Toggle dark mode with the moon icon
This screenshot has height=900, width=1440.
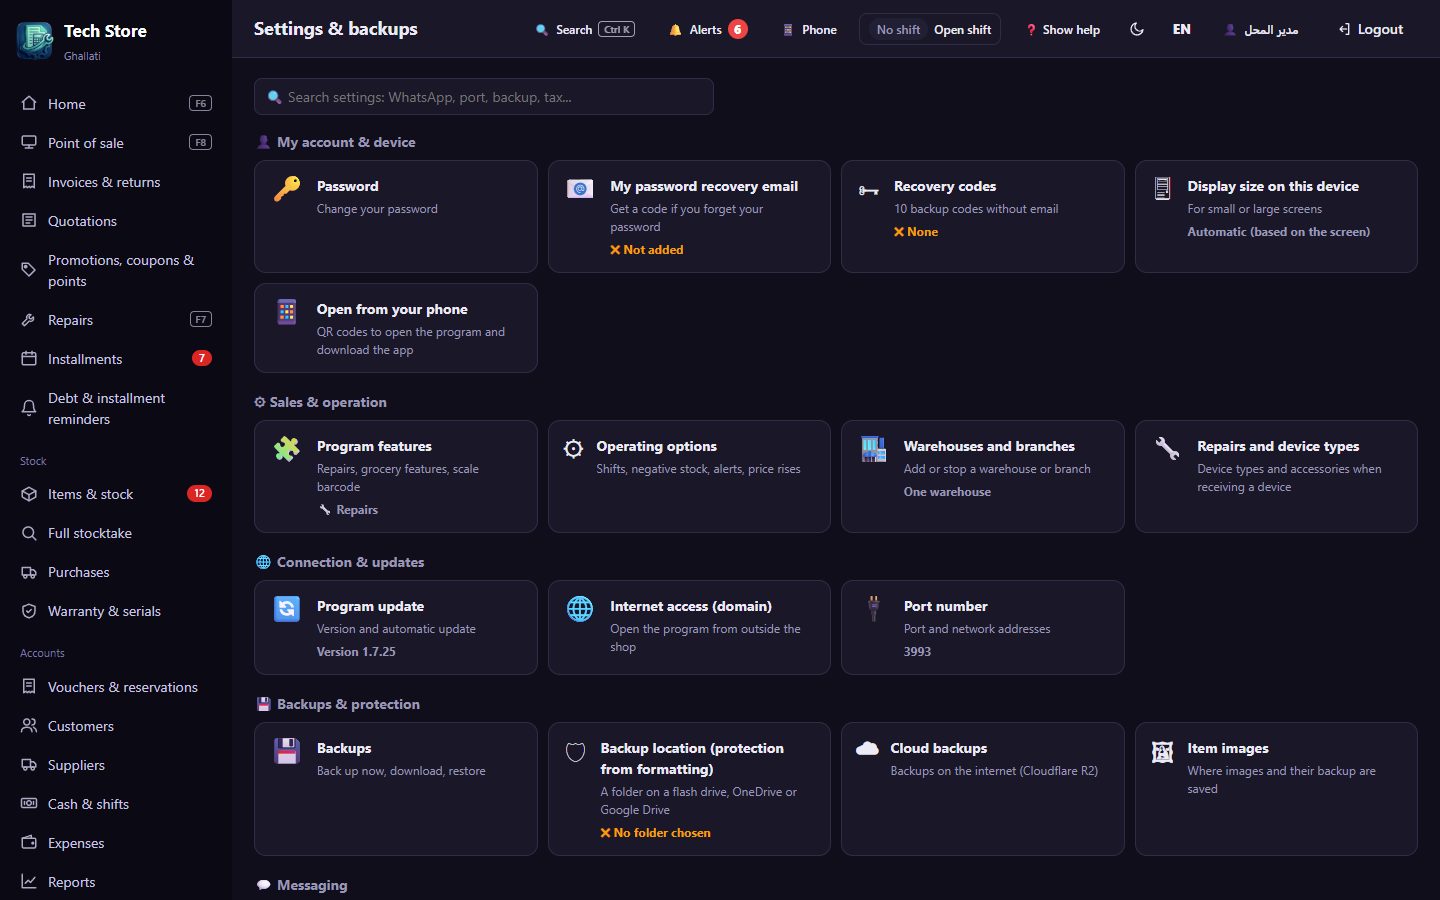(1137, 29)
